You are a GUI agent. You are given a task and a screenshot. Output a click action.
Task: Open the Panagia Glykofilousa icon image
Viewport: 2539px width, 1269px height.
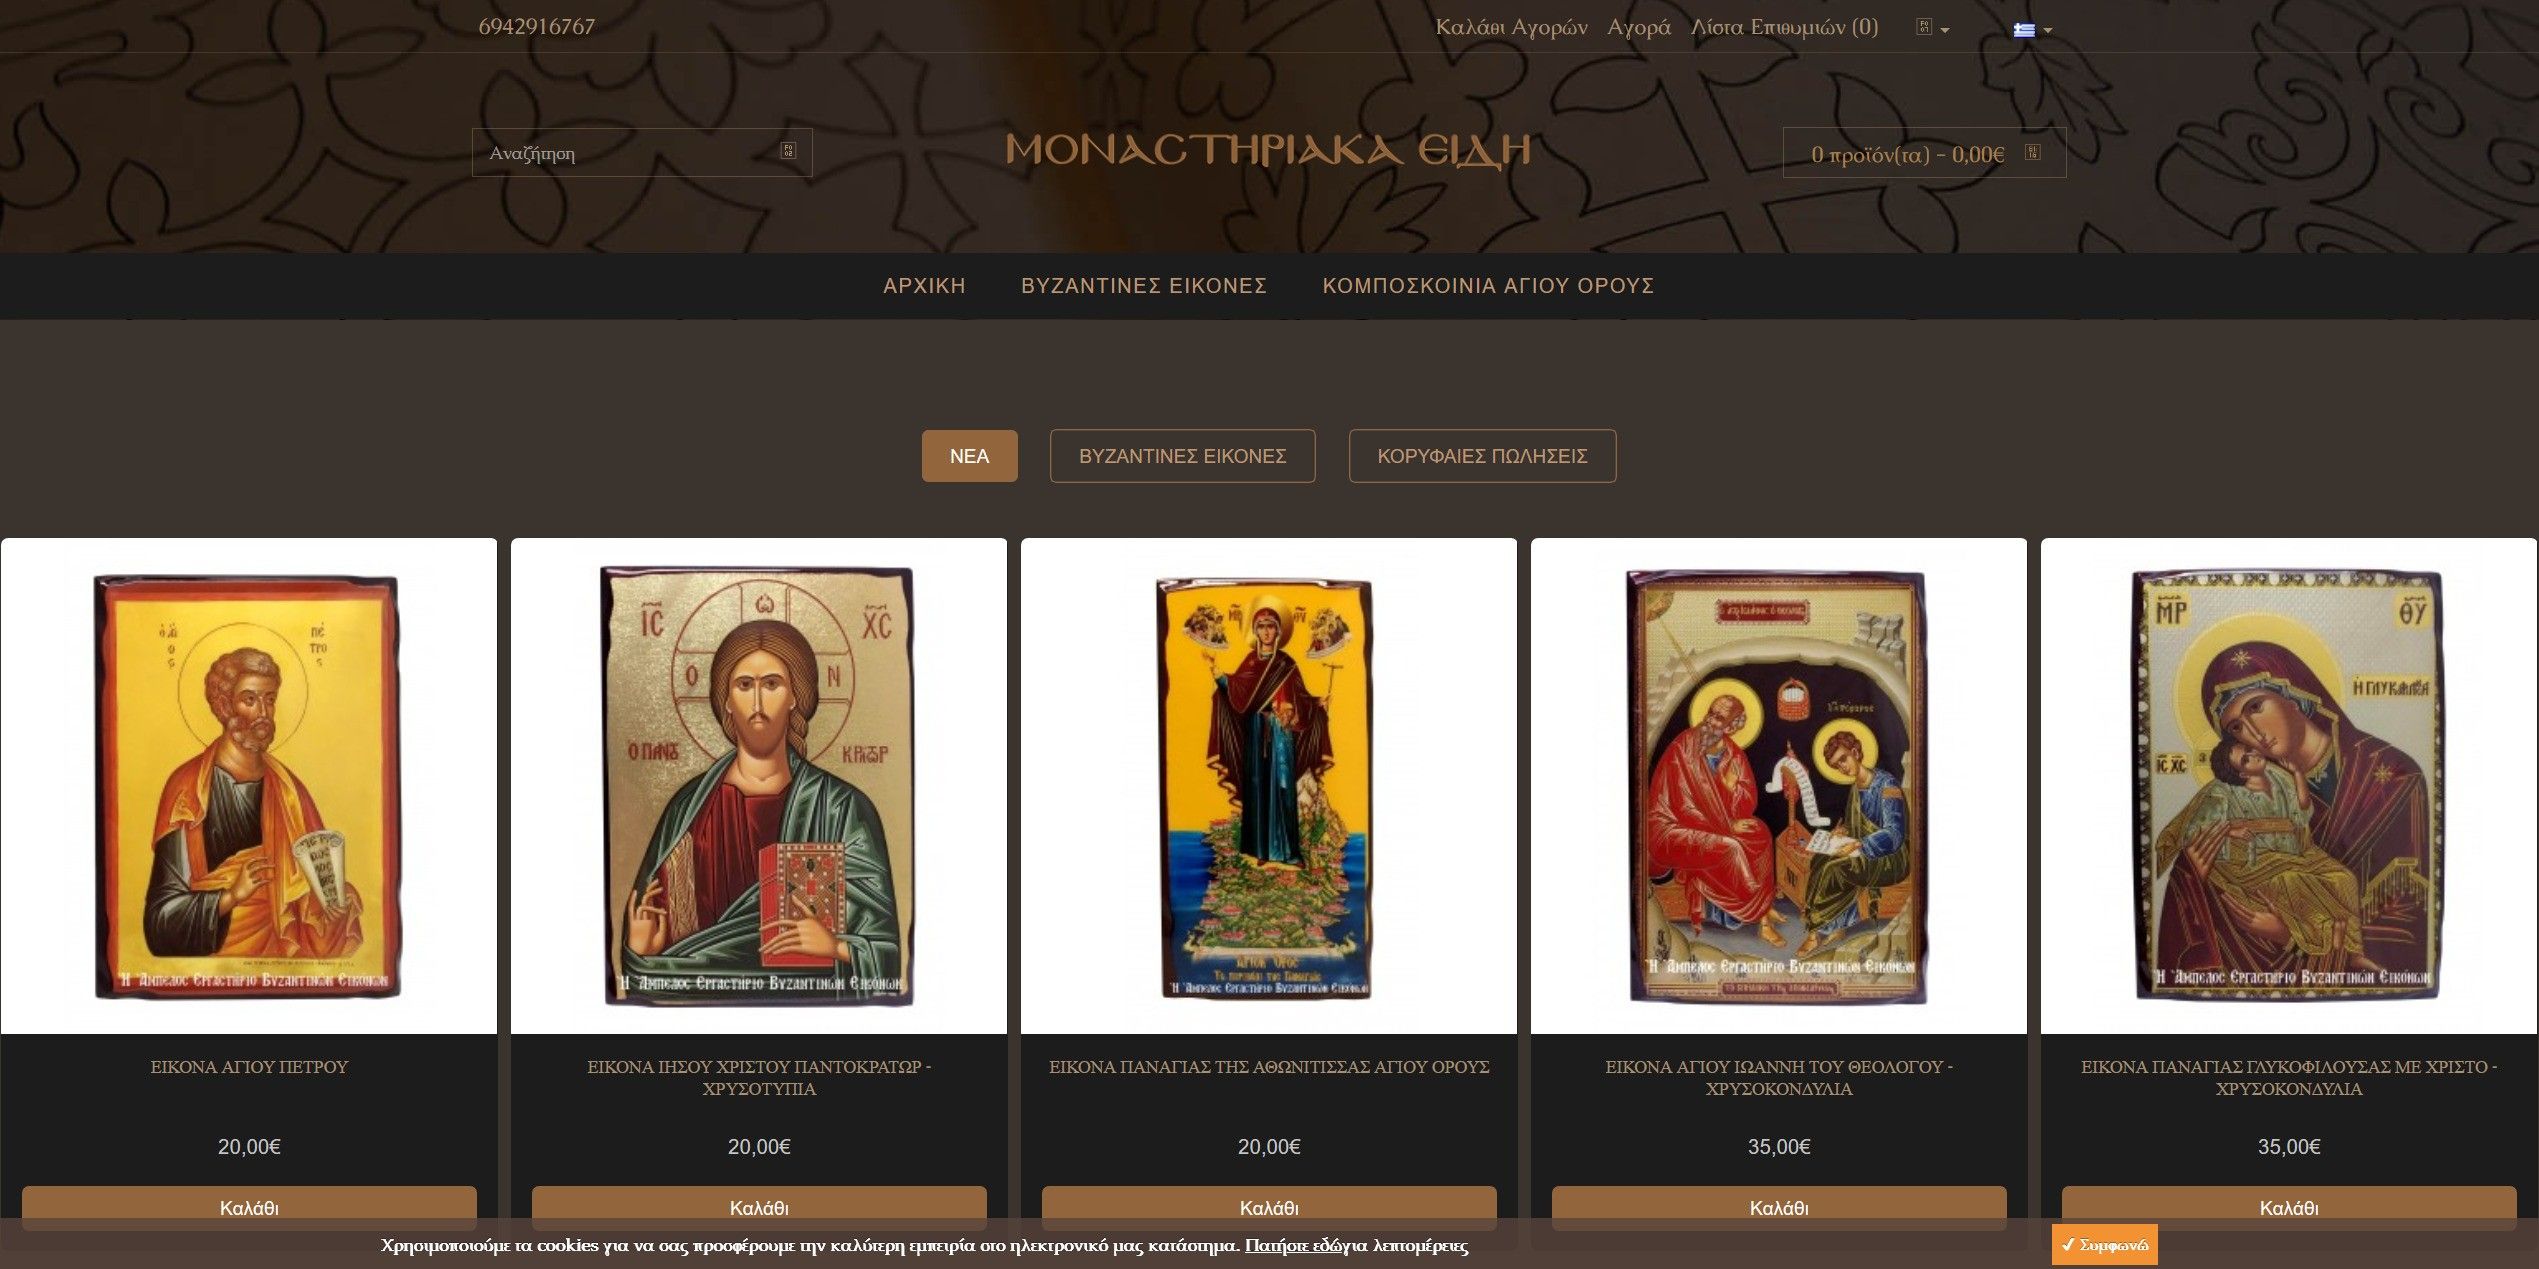pos(2289,786)
